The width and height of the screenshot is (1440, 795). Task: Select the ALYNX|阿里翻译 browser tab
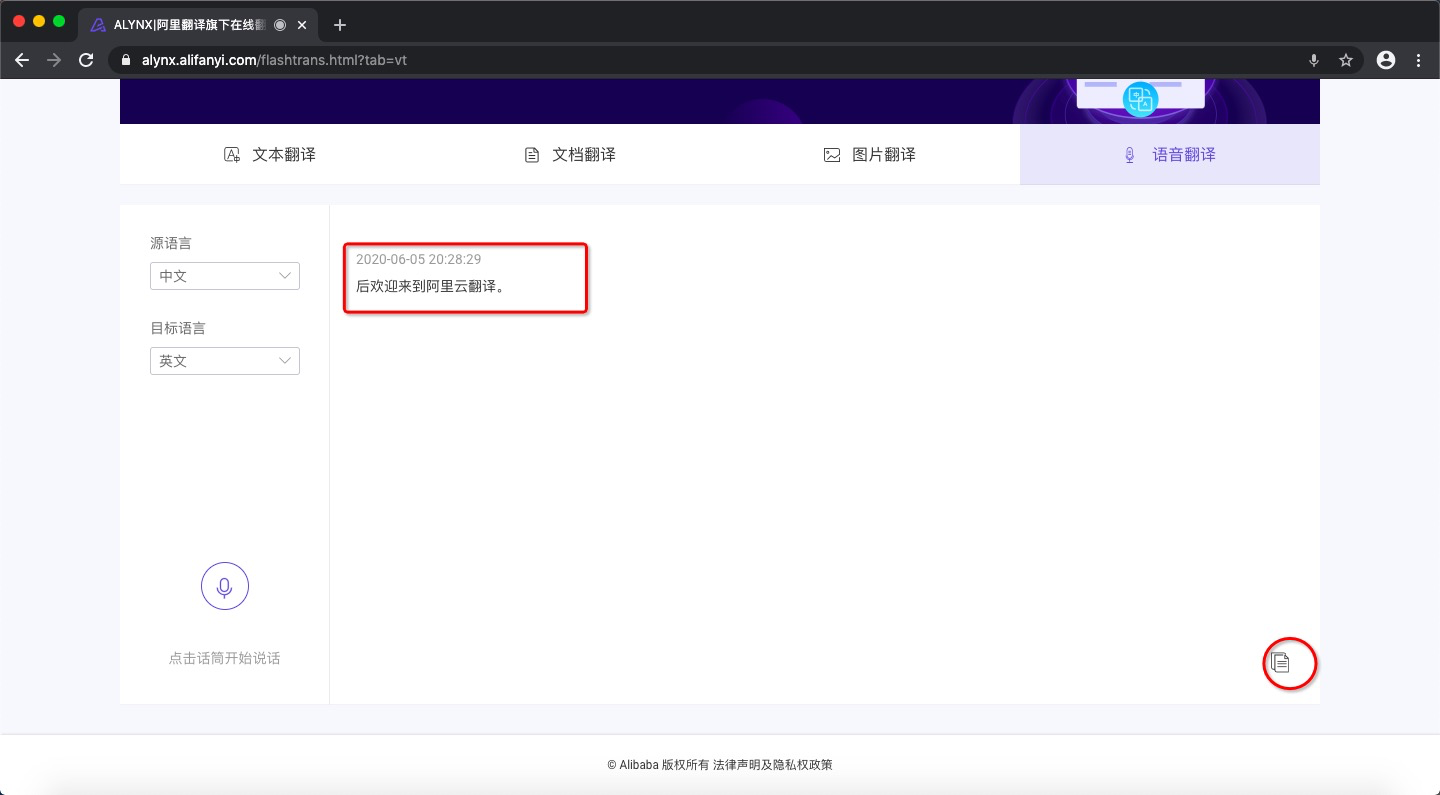196,25
